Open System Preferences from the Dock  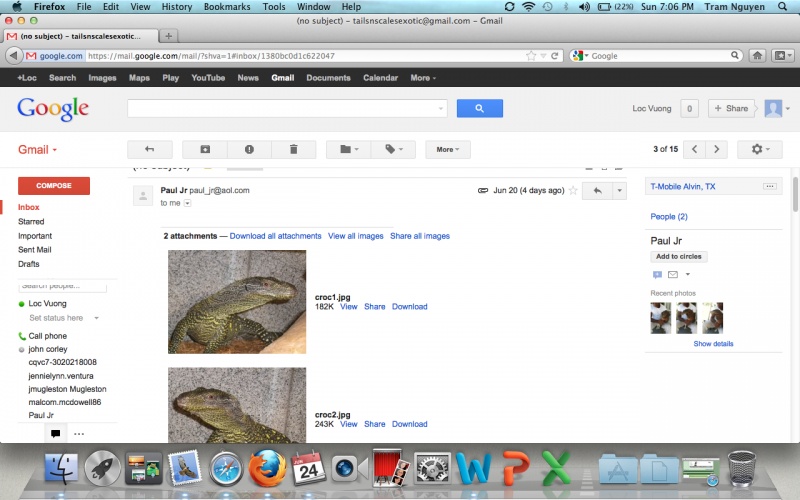click(432, 469)
